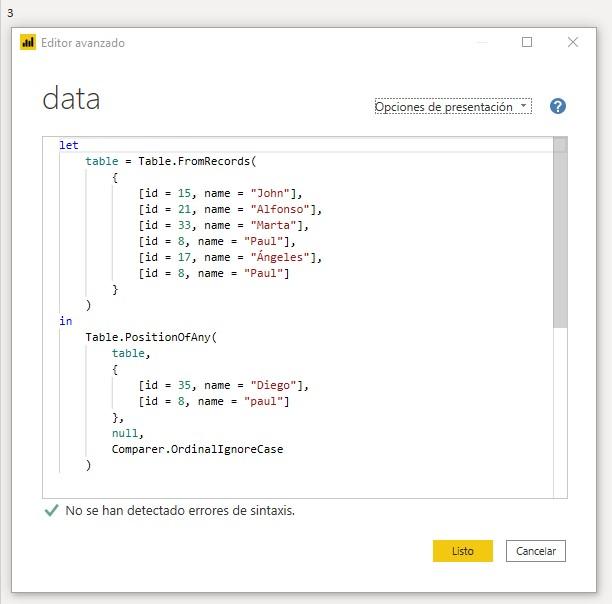Click the "Diego" record line in code
The width and height of the screenshot is (612, 604).
tap(224, 385)
